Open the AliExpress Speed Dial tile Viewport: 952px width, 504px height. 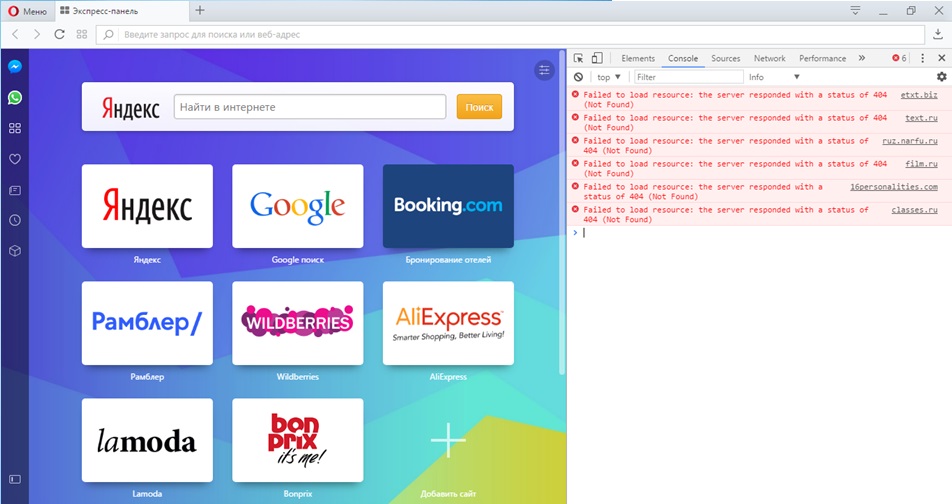coord(448,323)
